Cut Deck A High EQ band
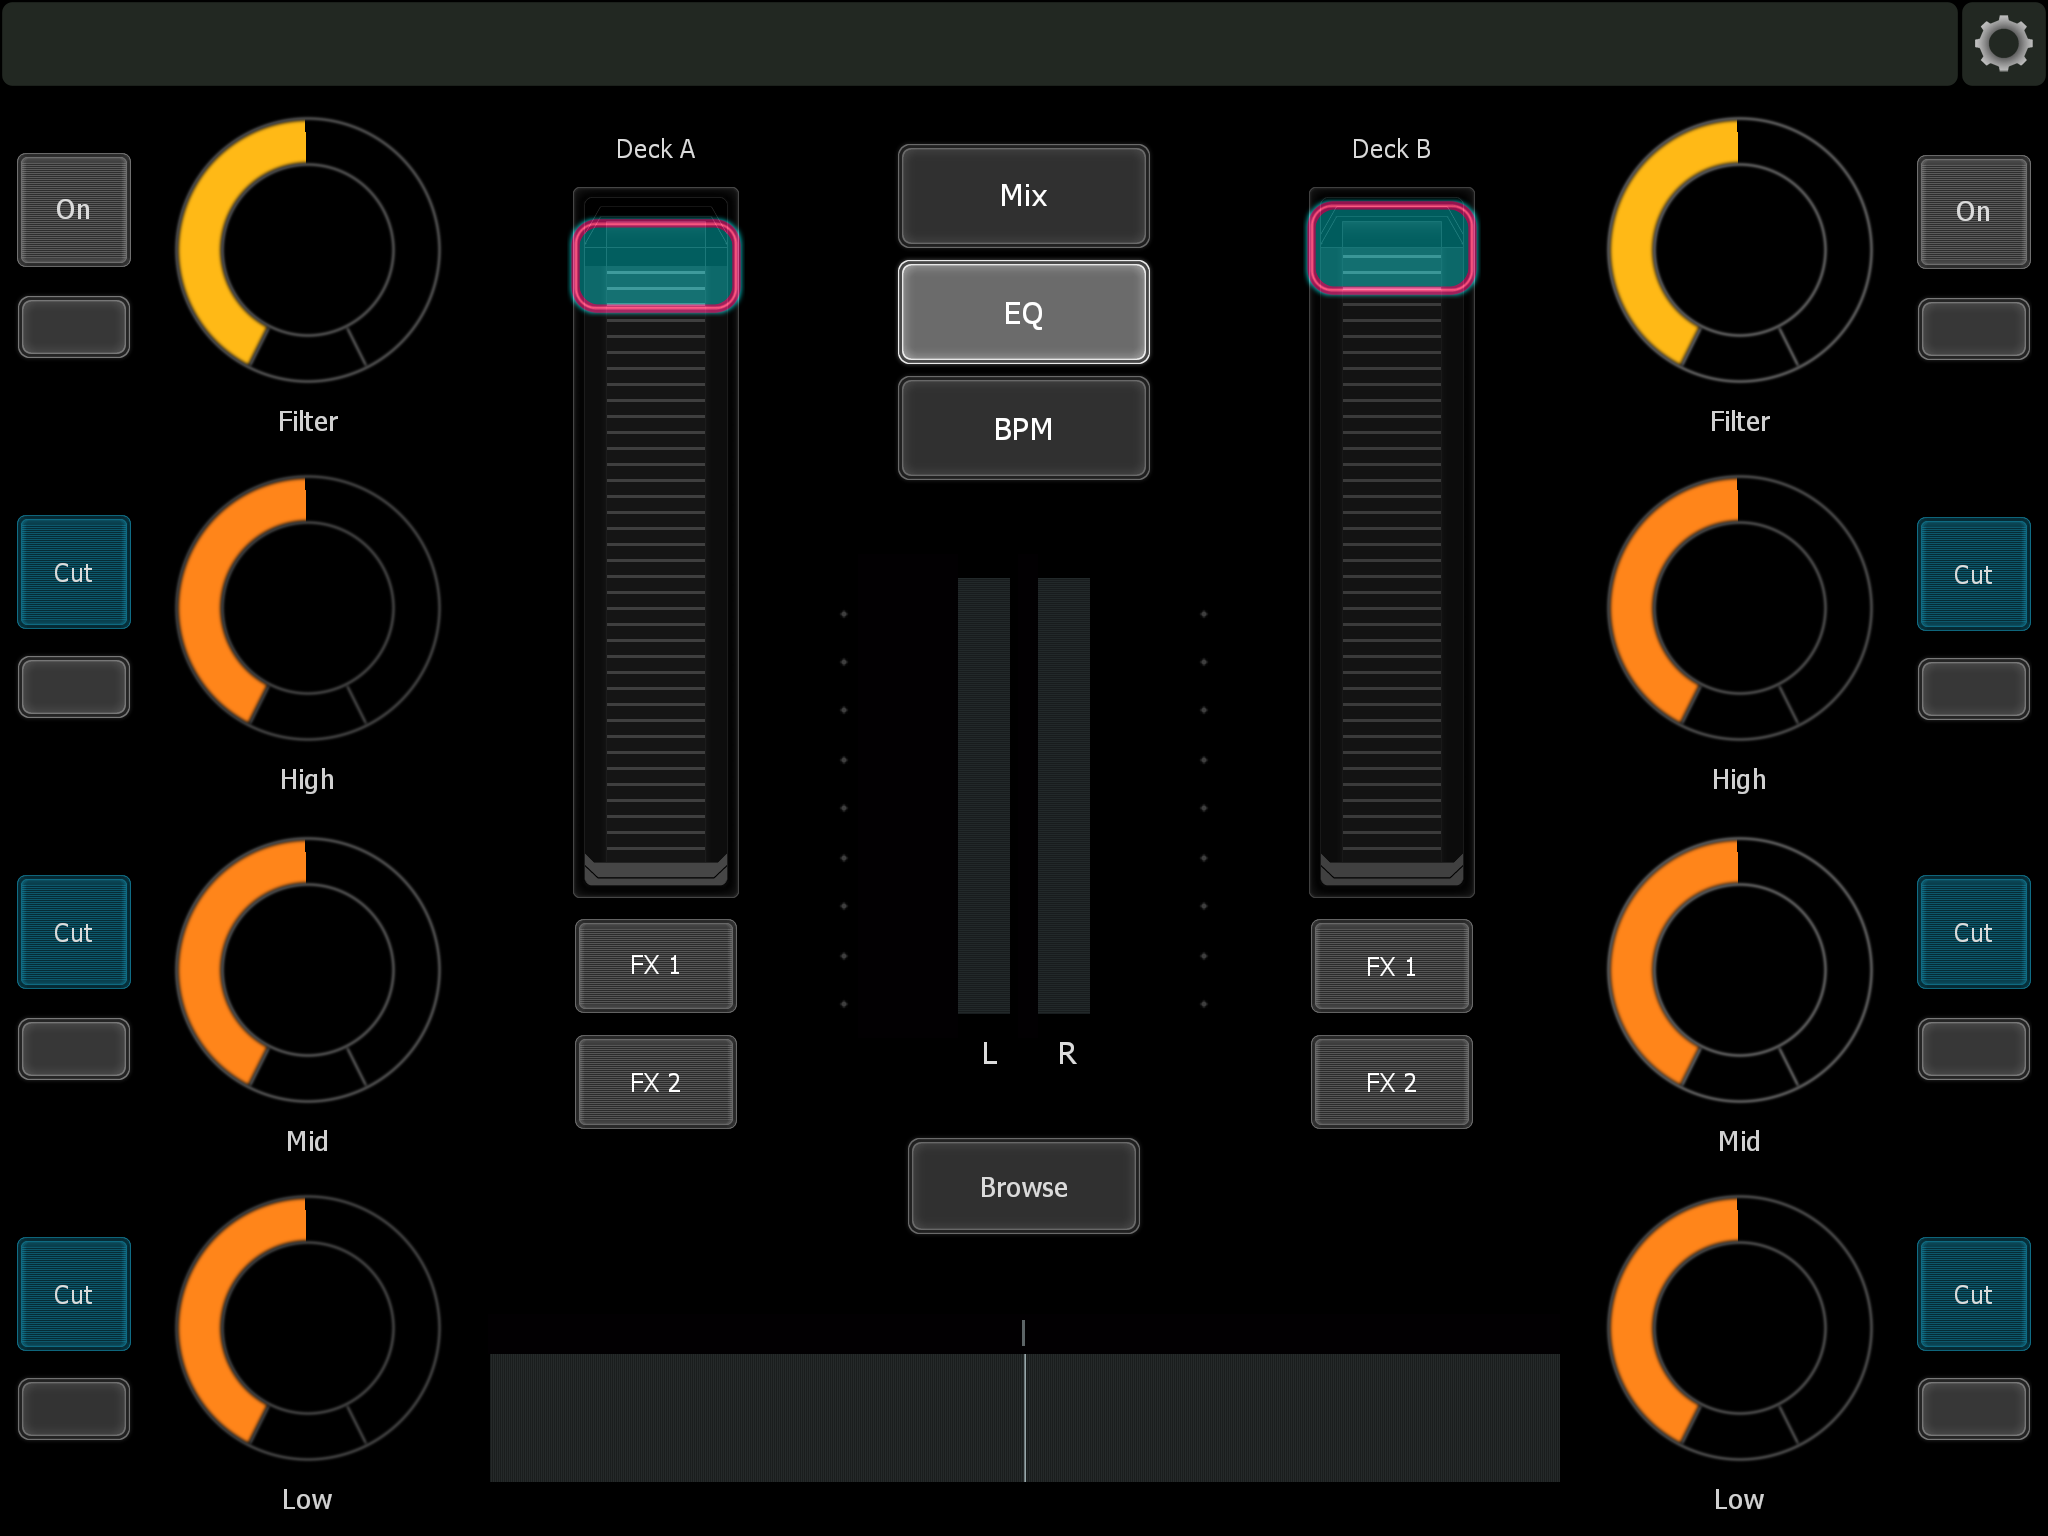The height and width of the screenshot is (1536, 2048). click(74, 572)
